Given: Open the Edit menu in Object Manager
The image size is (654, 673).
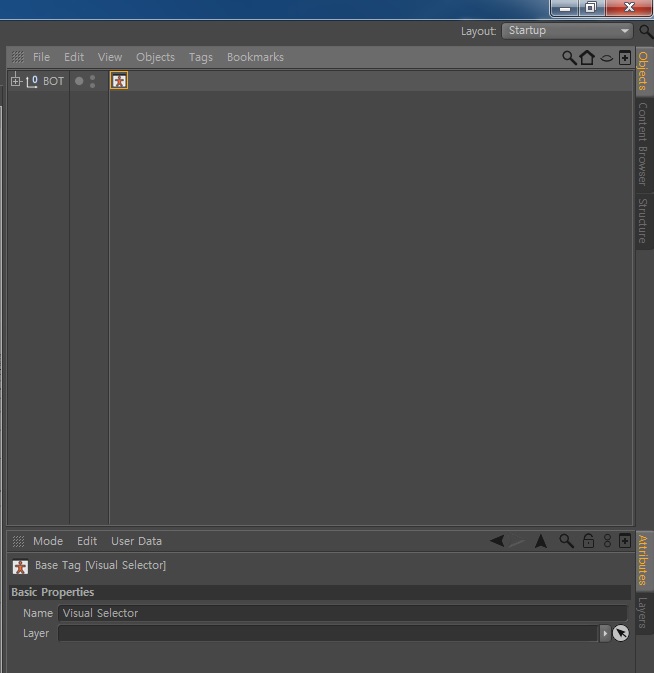Looking at the screenshot, I should coord(74,57).
